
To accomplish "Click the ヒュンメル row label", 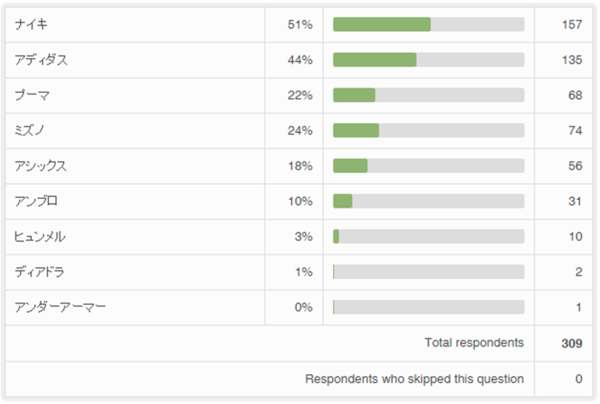I will click(40, 237).
